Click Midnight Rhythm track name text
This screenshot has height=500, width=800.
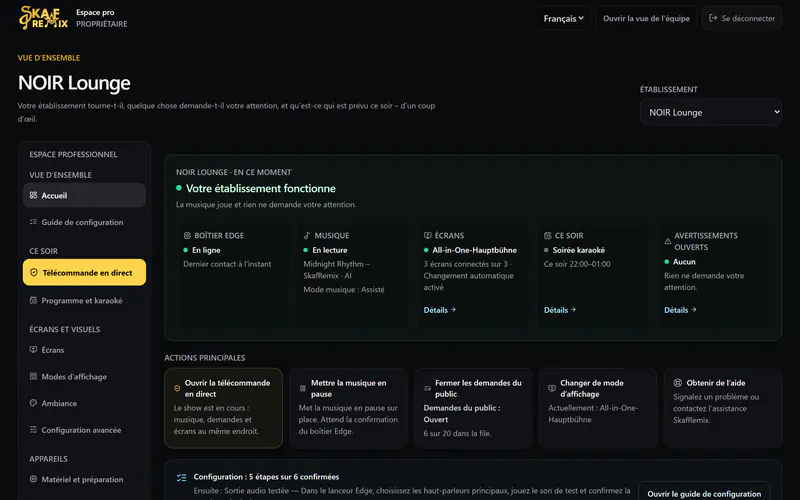click(336, 270)
